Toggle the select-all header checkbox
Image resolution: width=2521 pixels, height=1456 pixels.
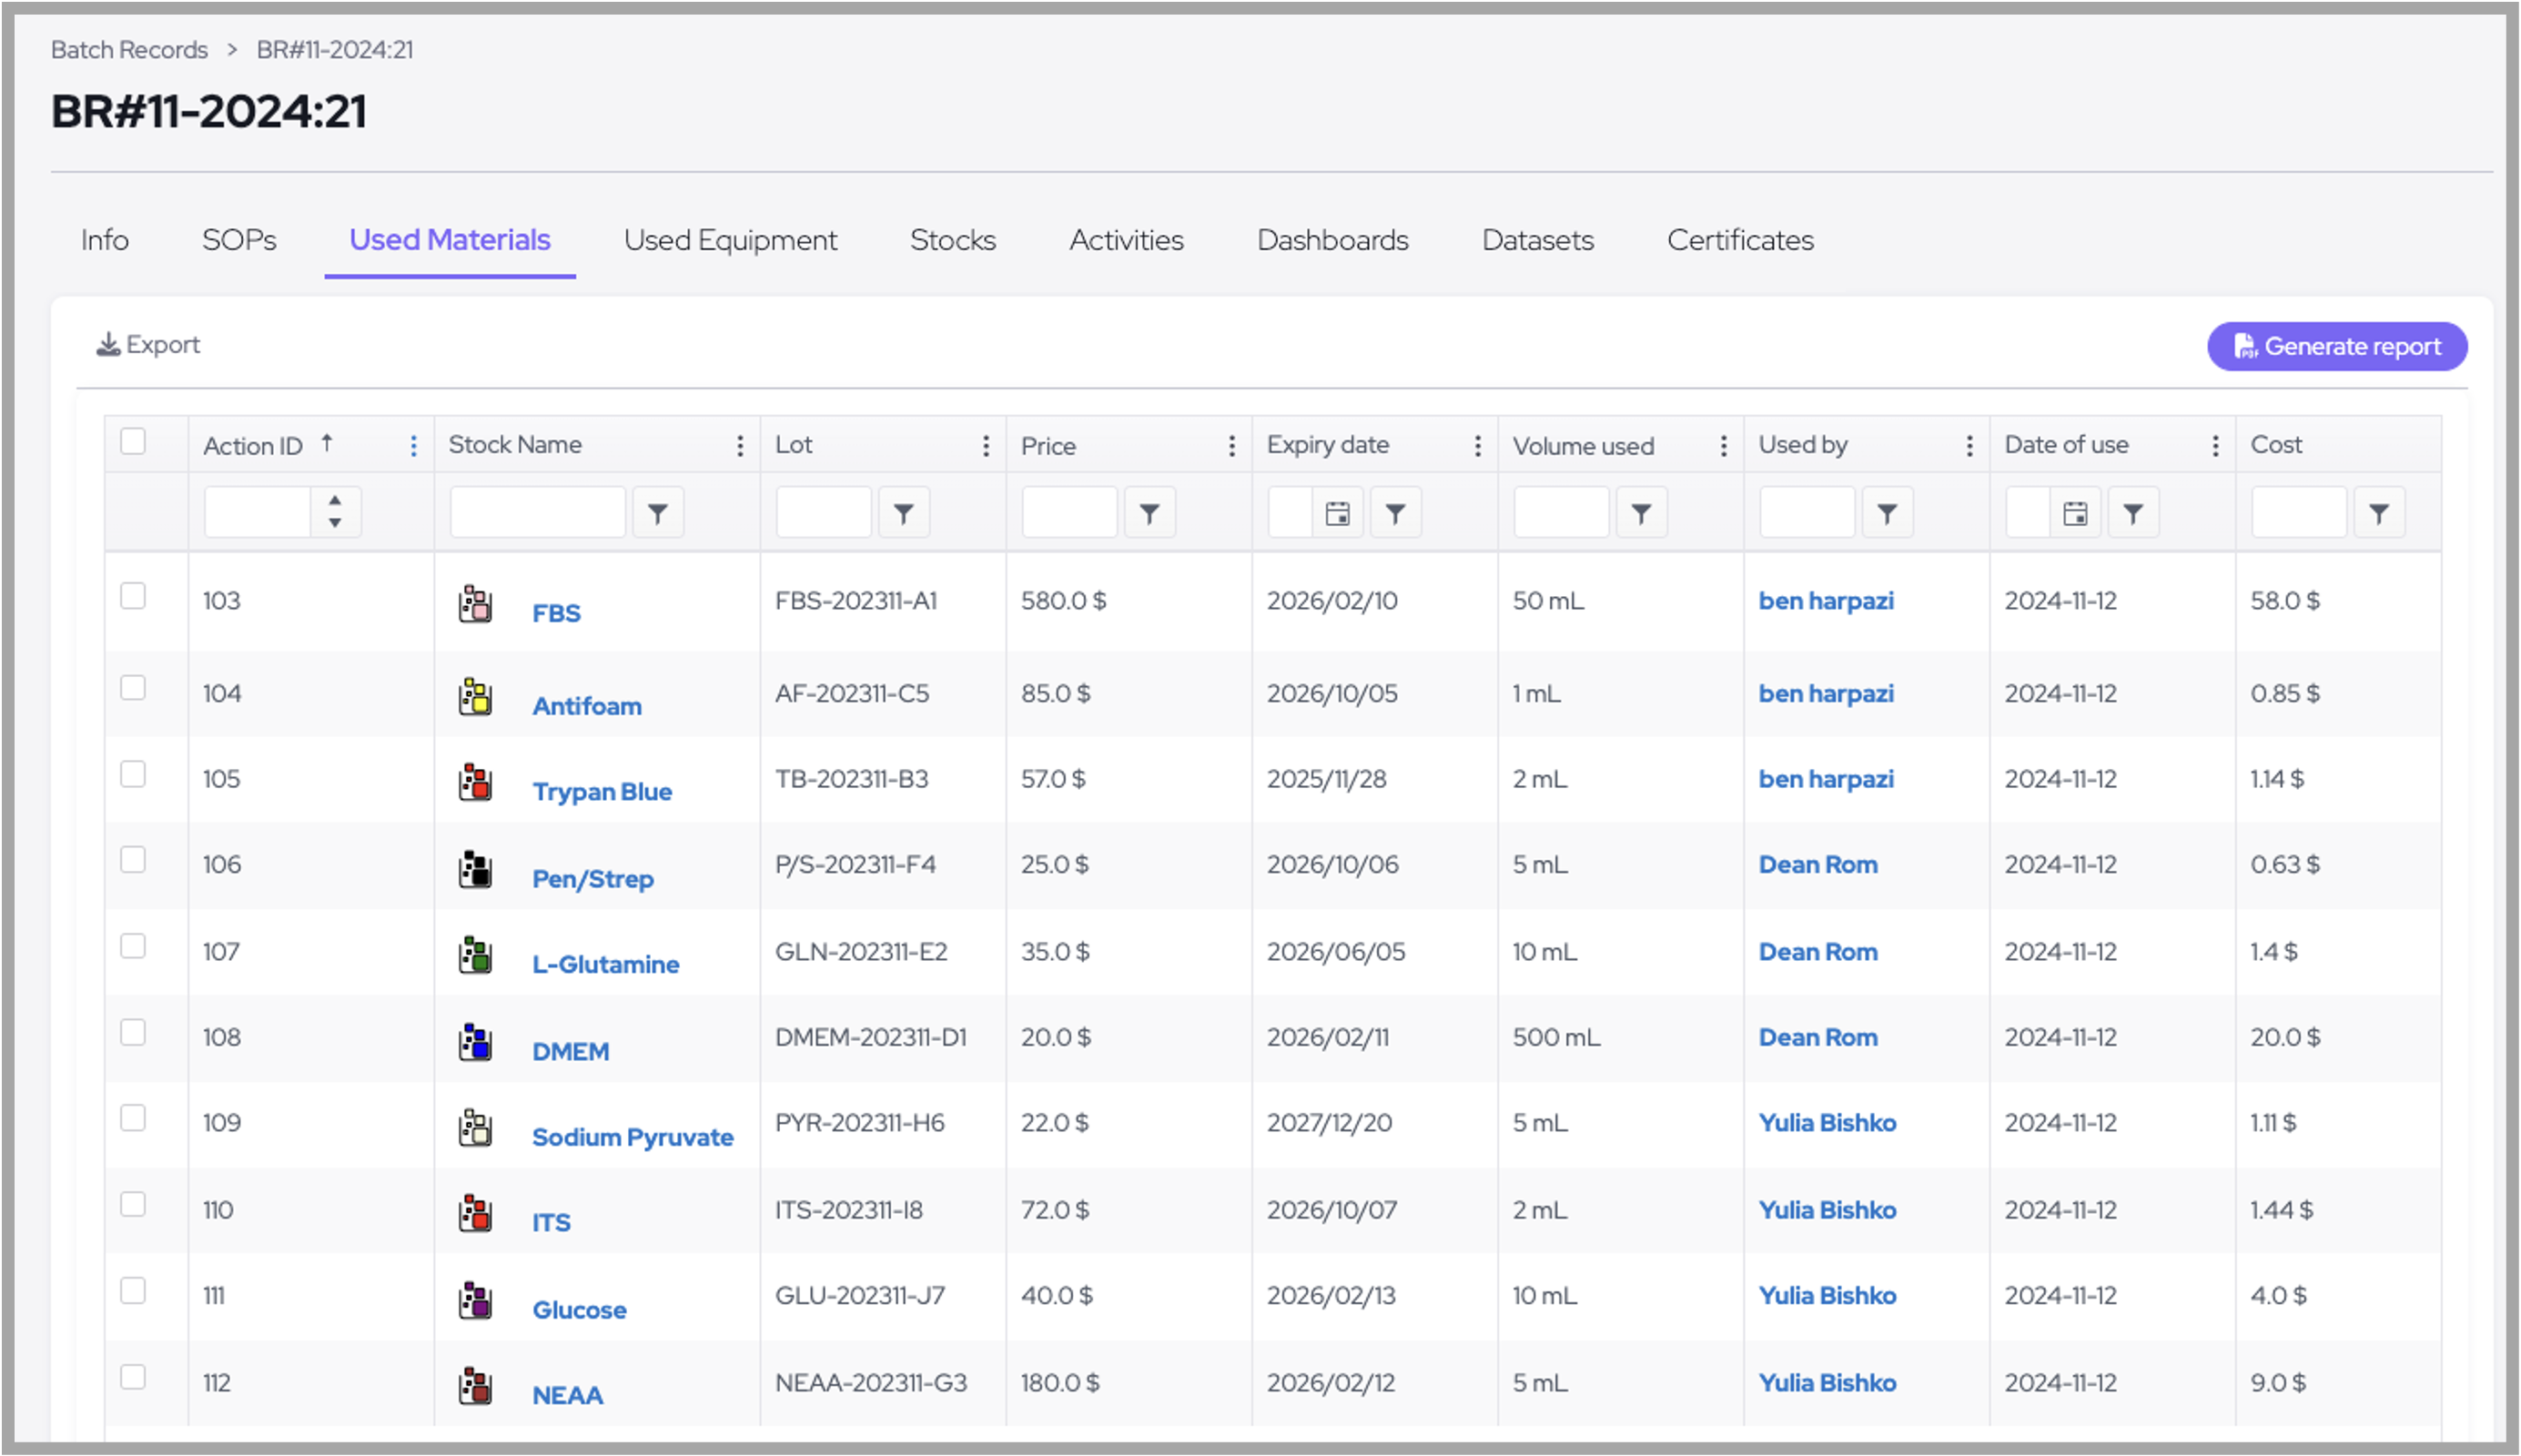pos(133,442)
